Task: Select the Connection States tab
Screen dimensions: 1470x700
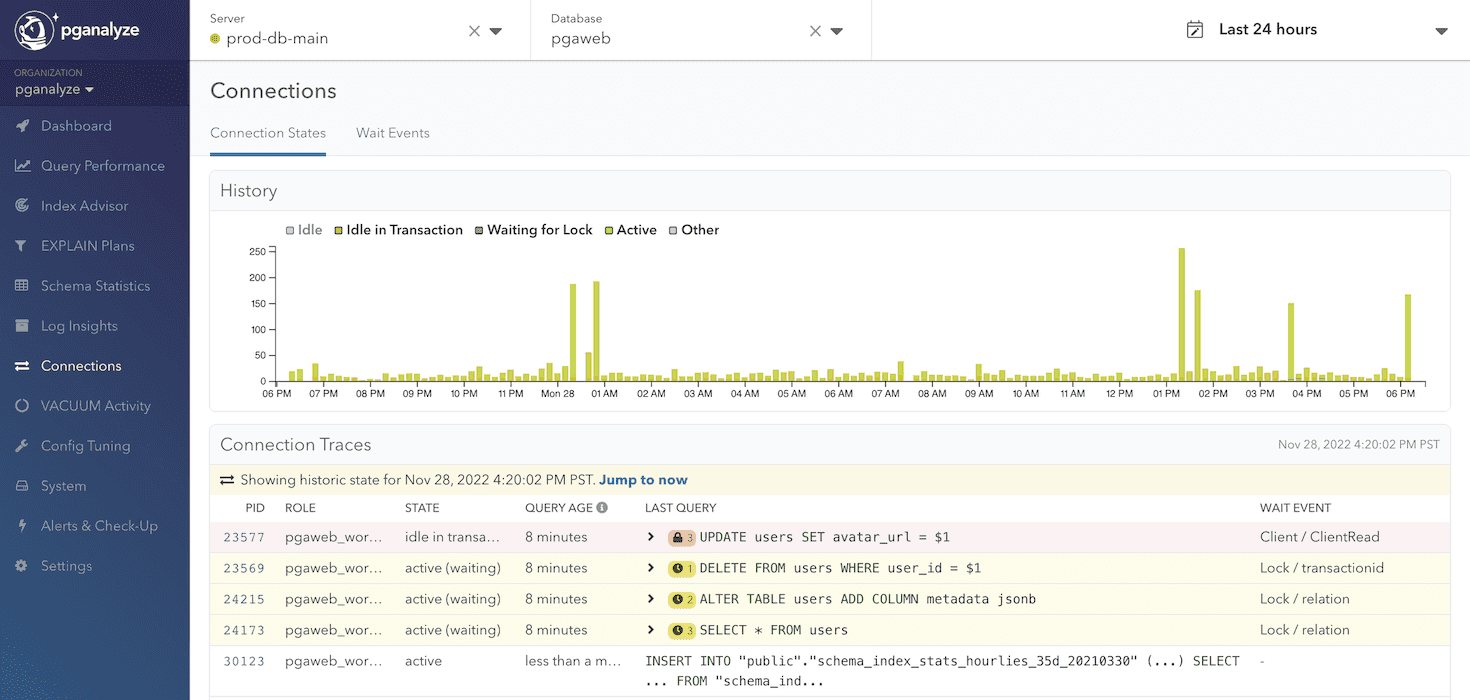Action: click(267, 133)
